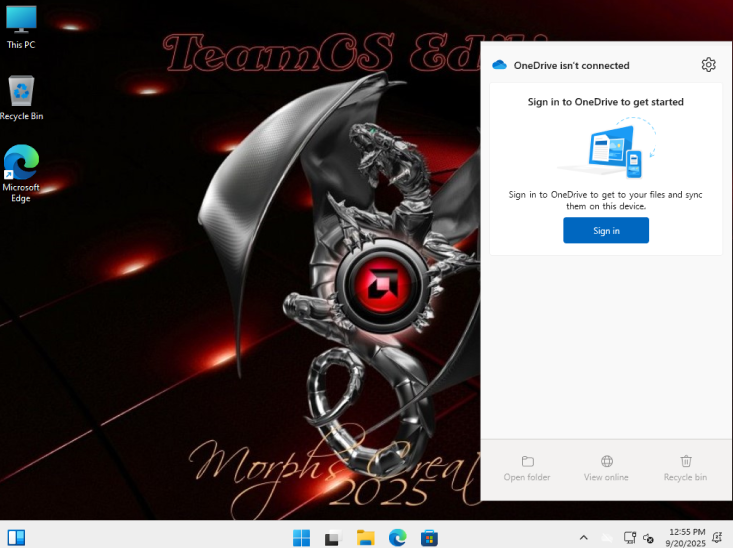Click the OneDrive tray cloud icon
Image resolution: width=733 pixels, height=548 pixels.
[x=607, y=538]
